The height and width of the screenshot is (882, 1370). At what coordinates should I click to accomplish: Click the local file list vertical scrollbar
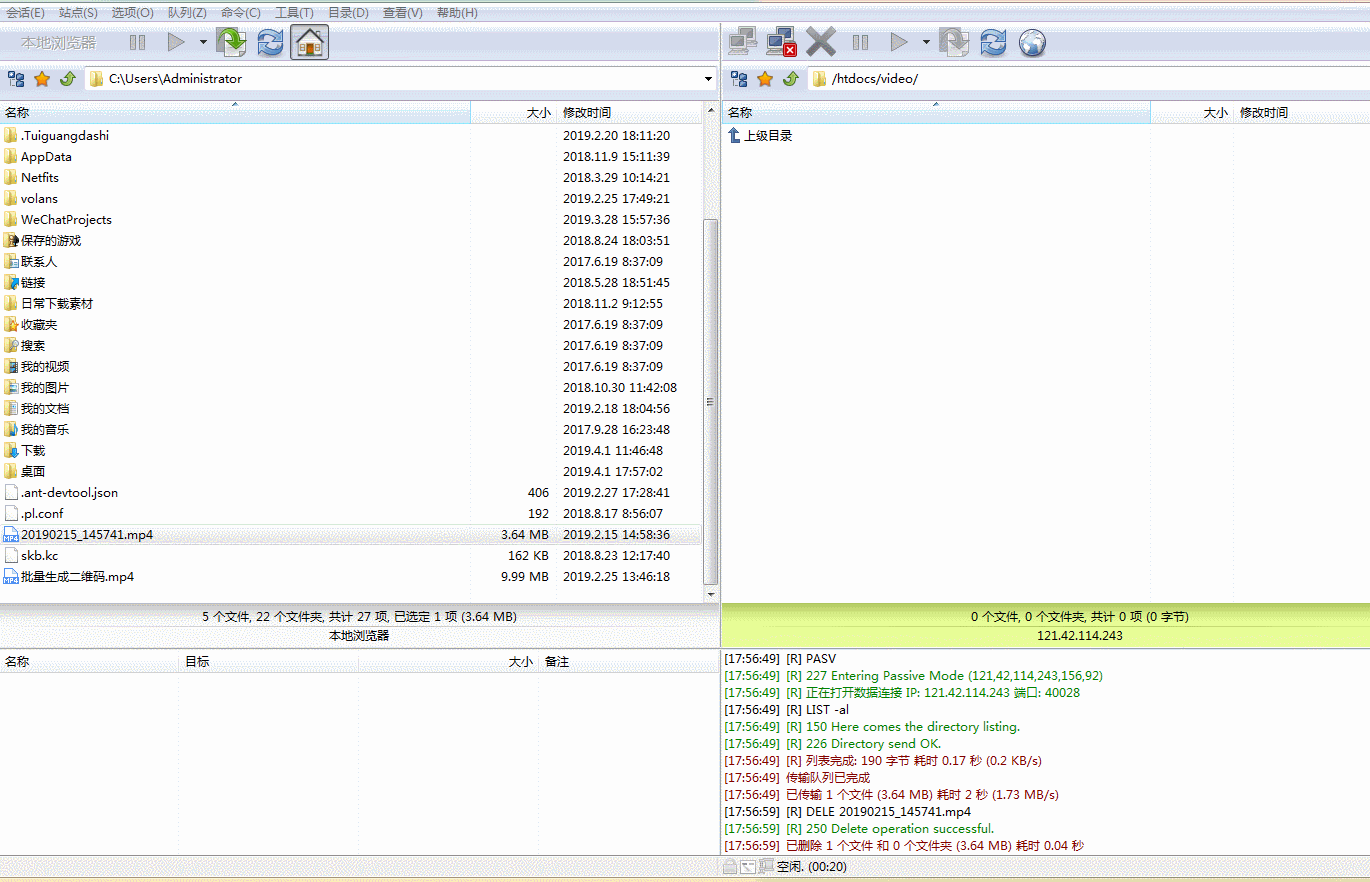pyautogui.click(x=711, y=400)
